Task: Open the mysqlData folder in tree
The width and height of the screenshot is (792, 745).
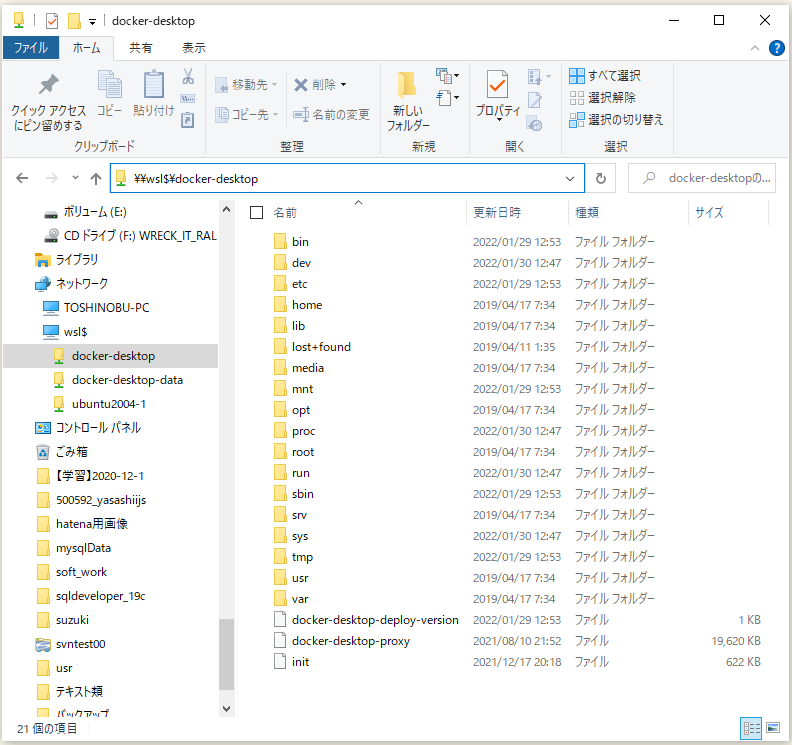Action: (74, 548)
